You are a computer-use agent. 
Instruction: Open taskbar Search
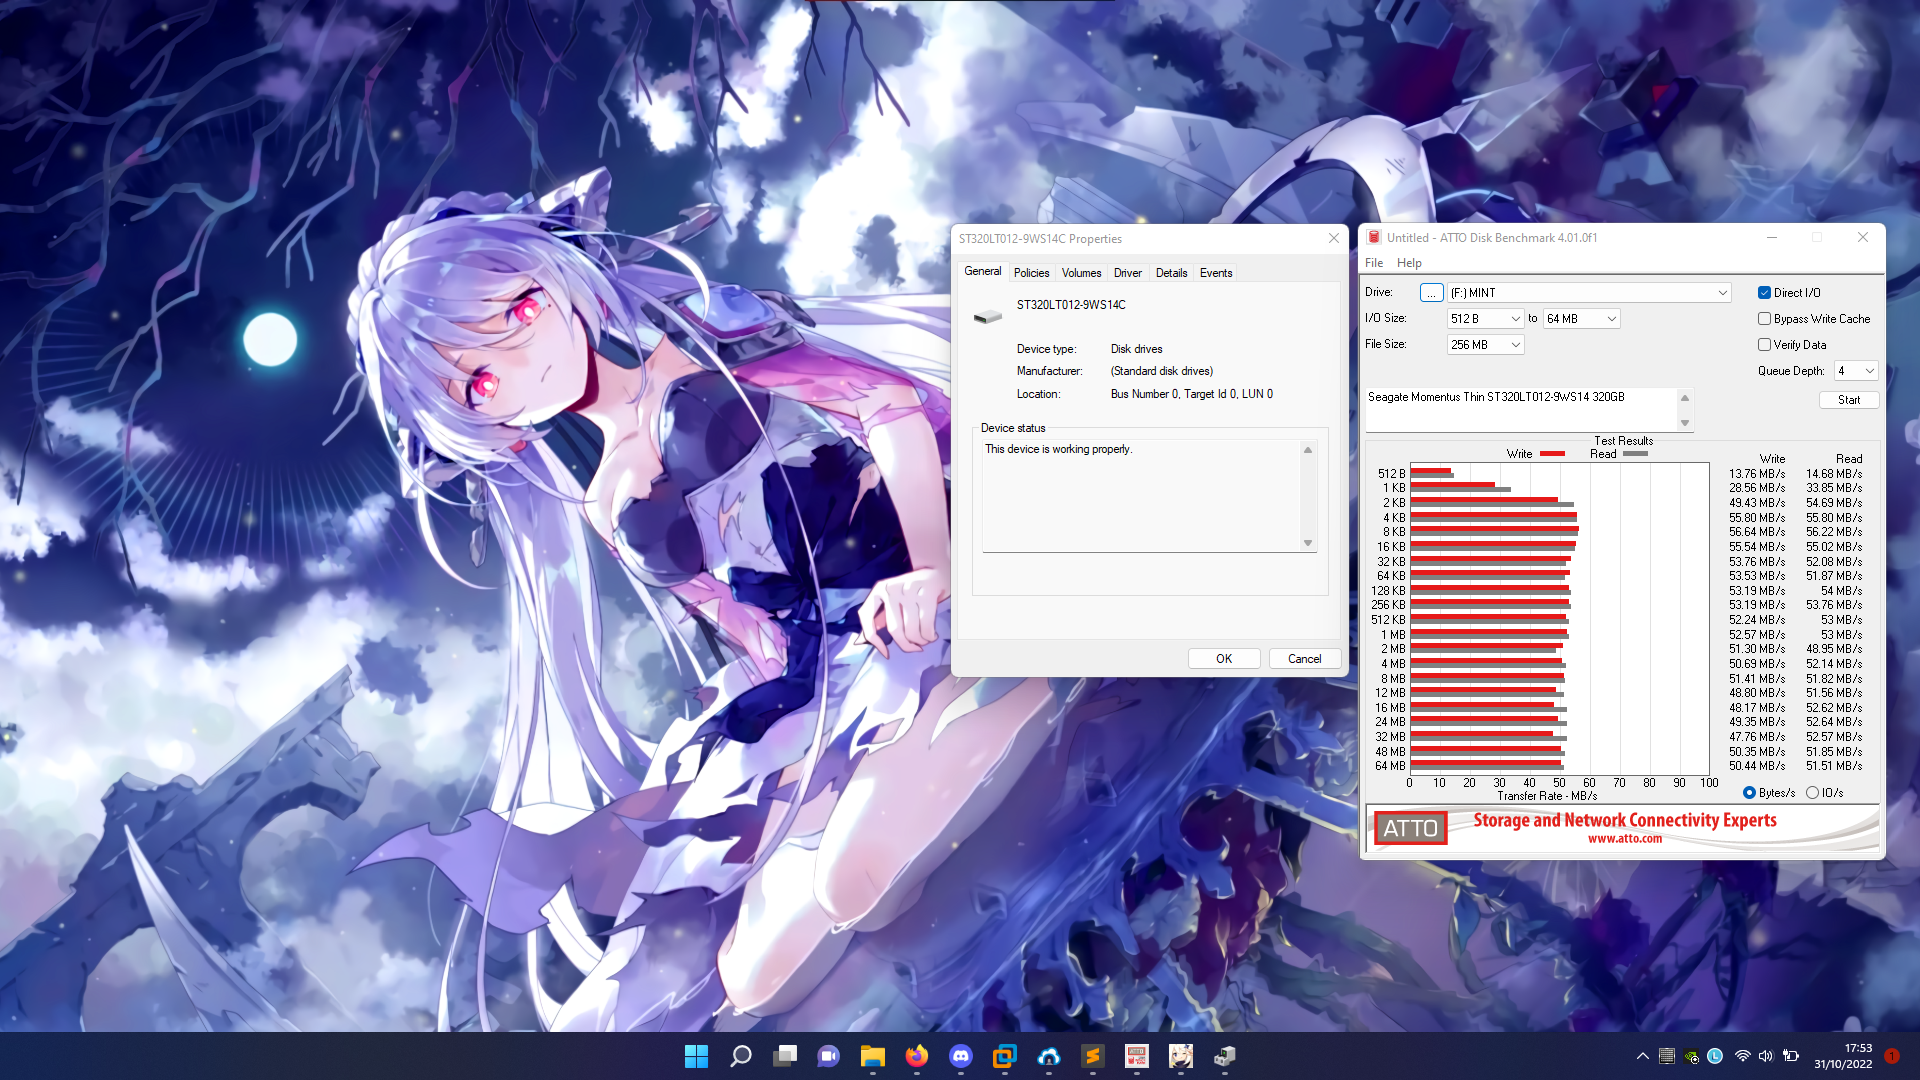coord(740,1056)
